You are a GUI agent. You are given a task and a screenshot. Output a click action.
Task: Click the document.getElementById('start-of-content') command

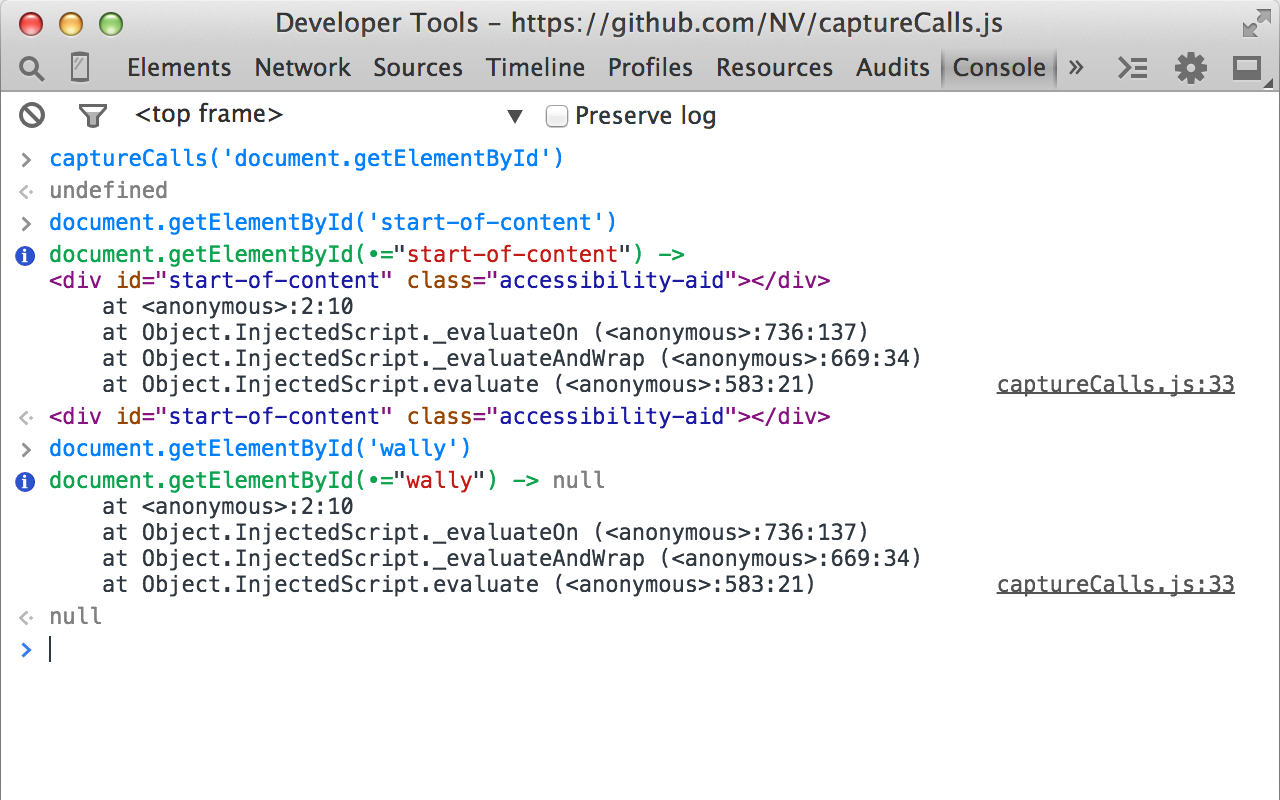pos(333,222)
